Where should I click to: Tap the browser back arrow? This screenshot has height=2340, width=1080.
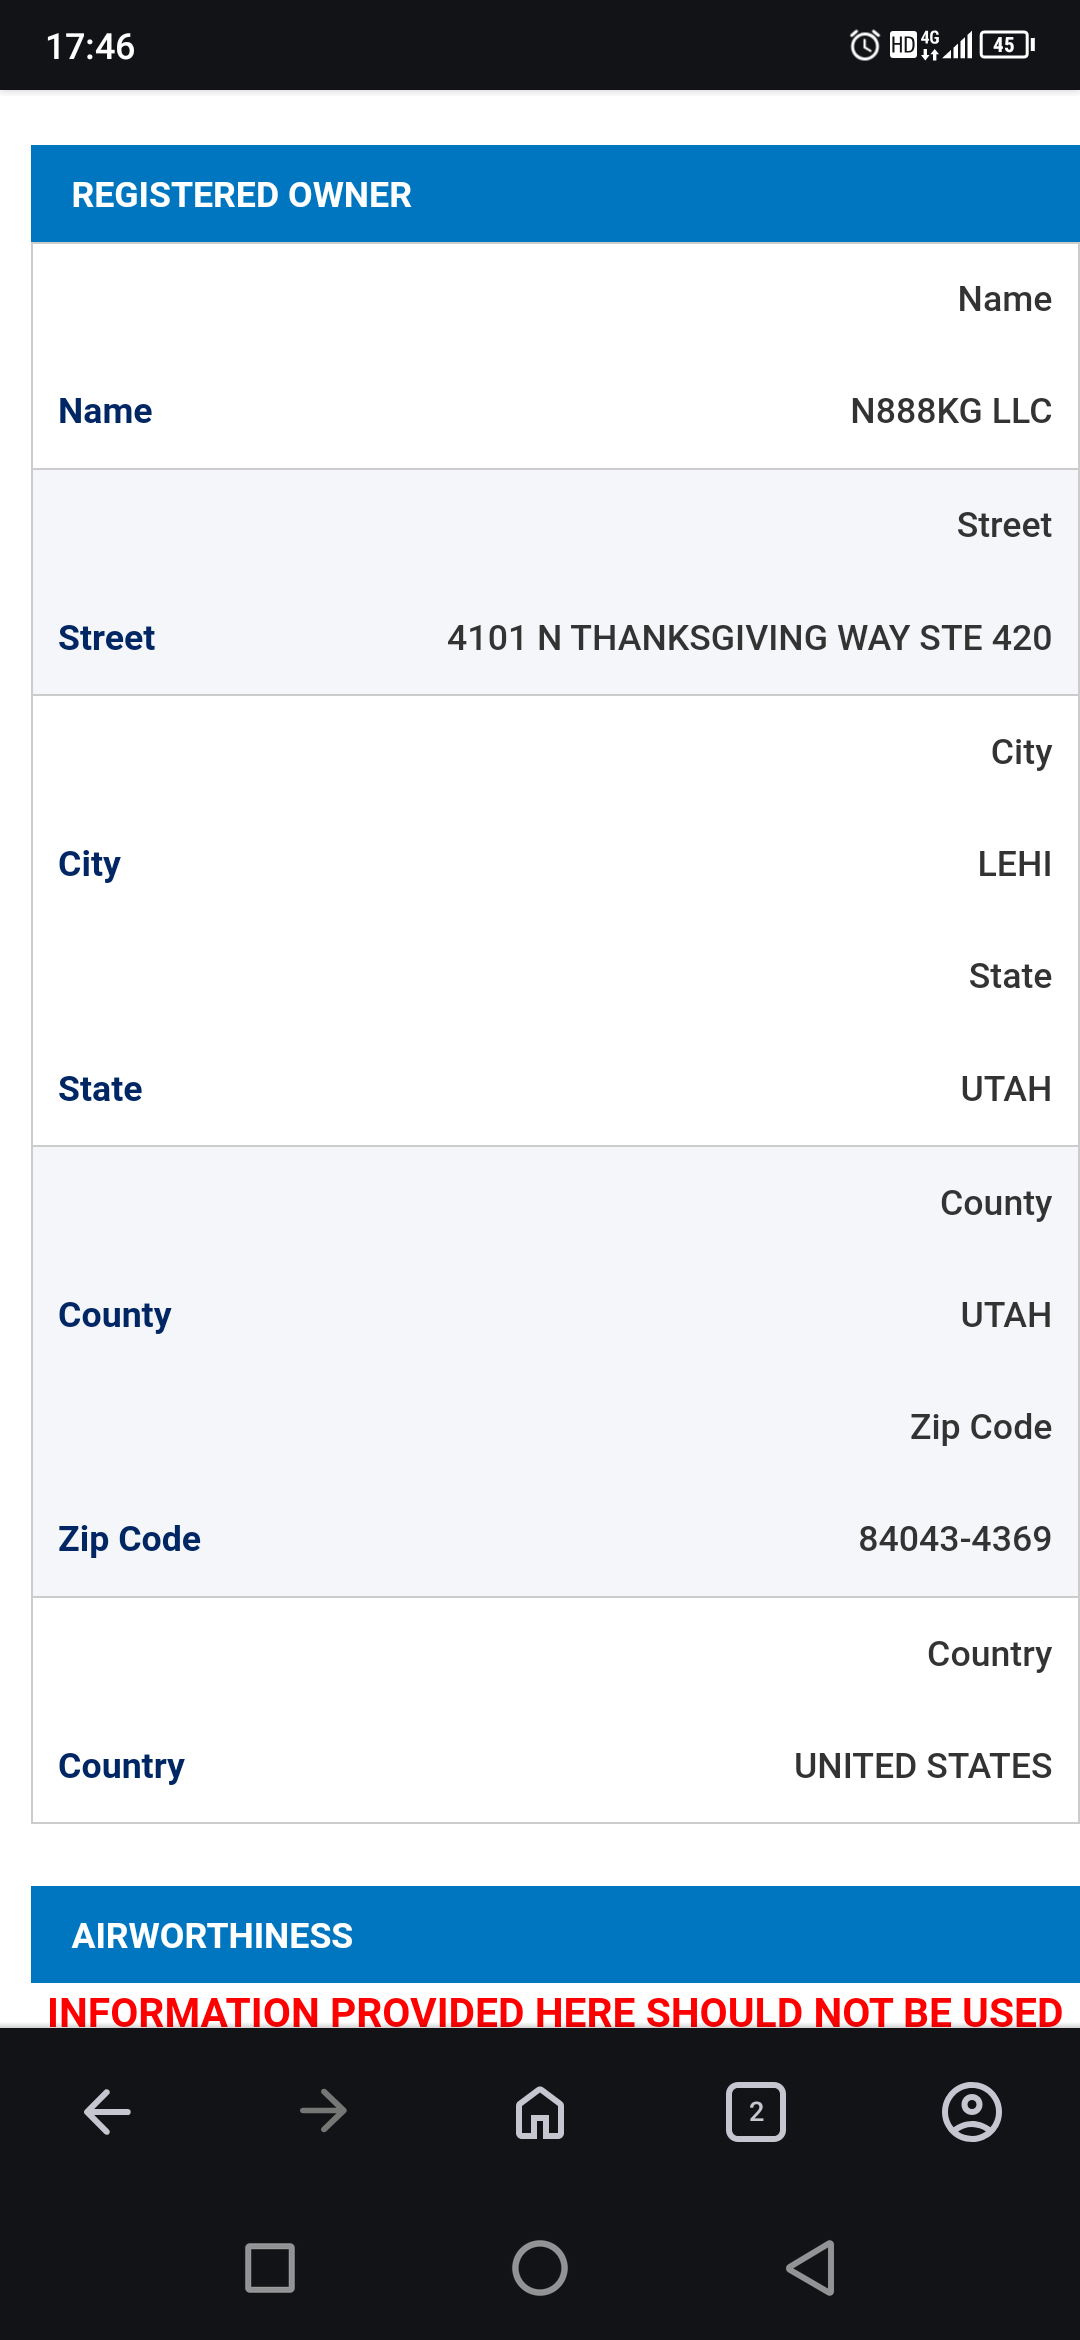point(108,2112)
